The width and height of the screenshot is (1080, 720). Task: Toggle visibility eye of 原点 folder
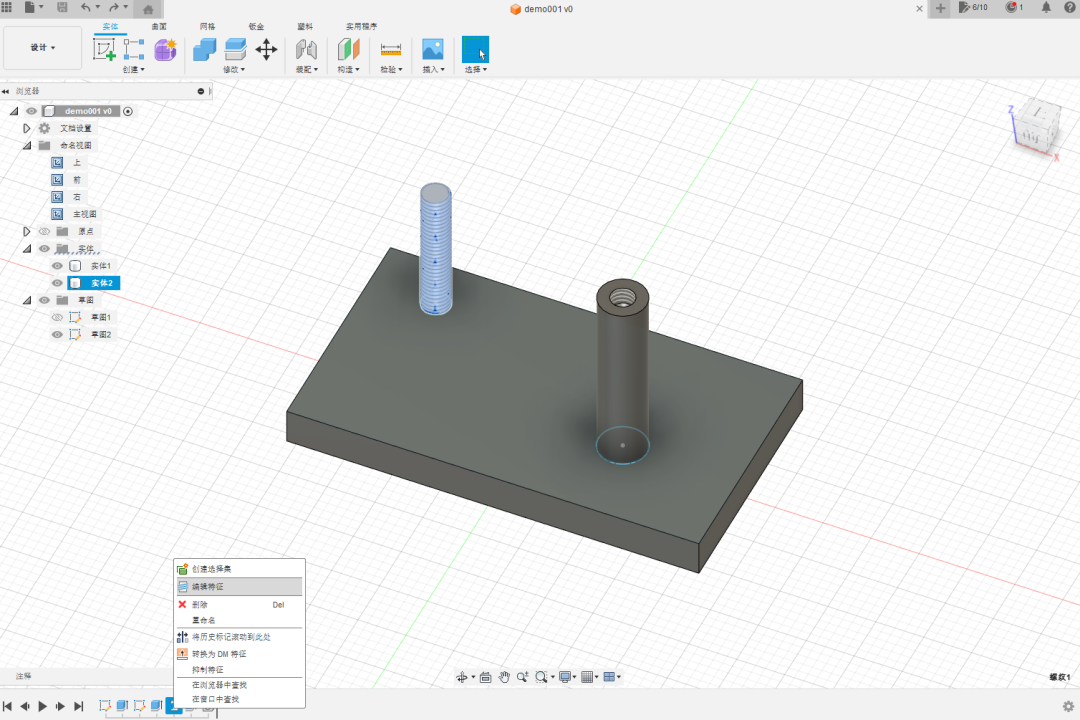(44, 232)
